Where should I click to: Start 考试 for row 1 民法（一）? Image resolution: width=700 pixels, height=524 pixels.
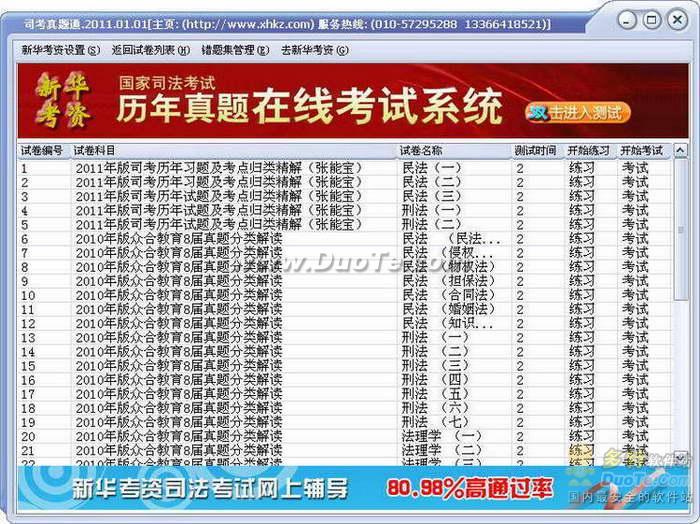[x=634, y=168]
